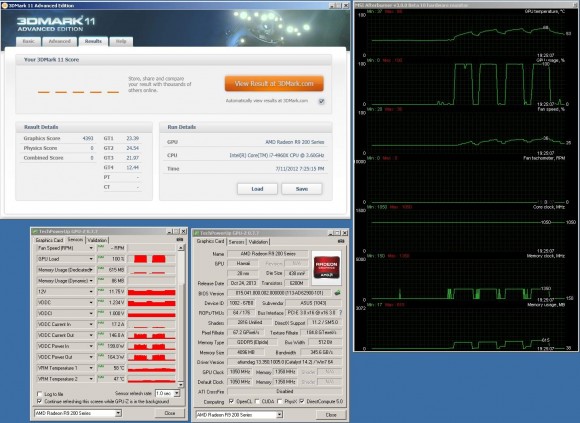Image resolution: width=580 pixels, height=423 pixels.
Task: Toggle the DirectCompute 5.0 checkbox
Action: click(302, 401)
